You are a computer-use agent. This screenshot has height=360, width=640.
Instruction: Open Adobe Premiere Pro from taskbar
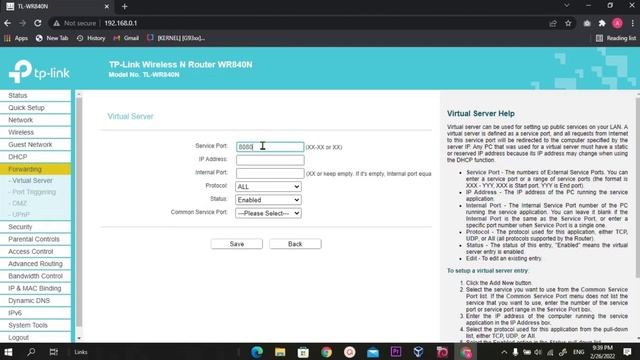(396, 352)
